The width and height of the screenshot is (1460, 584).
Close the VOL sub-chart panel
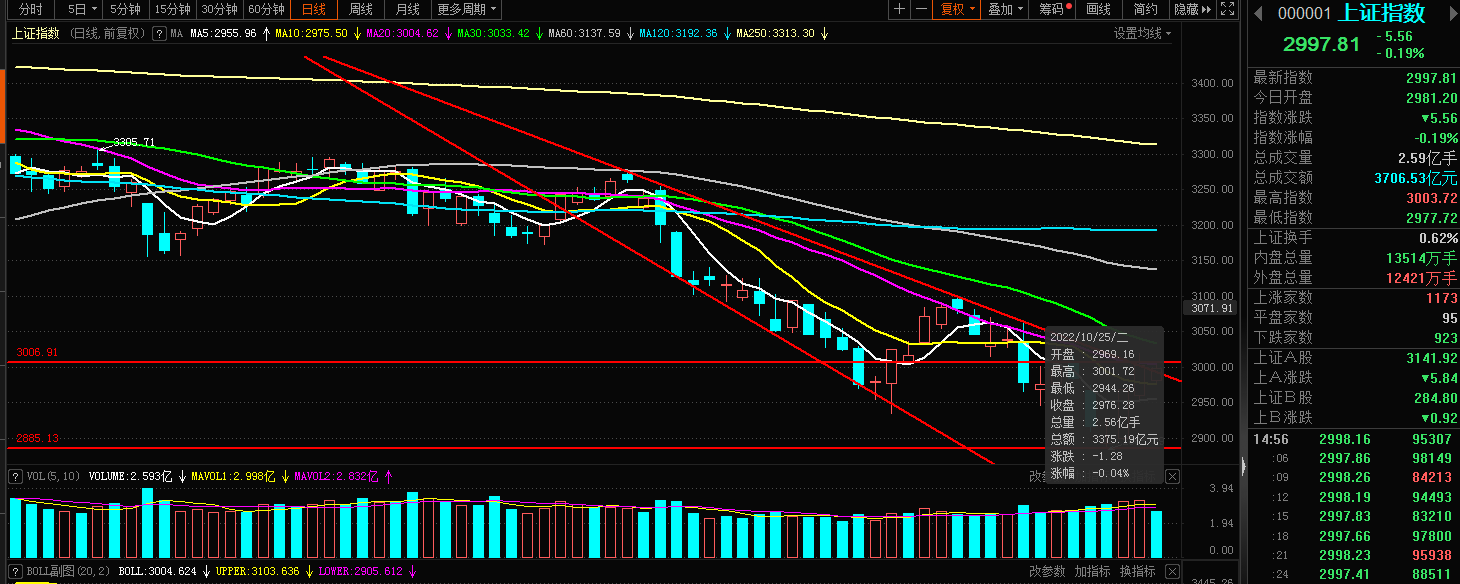[x=1173, y=476]
